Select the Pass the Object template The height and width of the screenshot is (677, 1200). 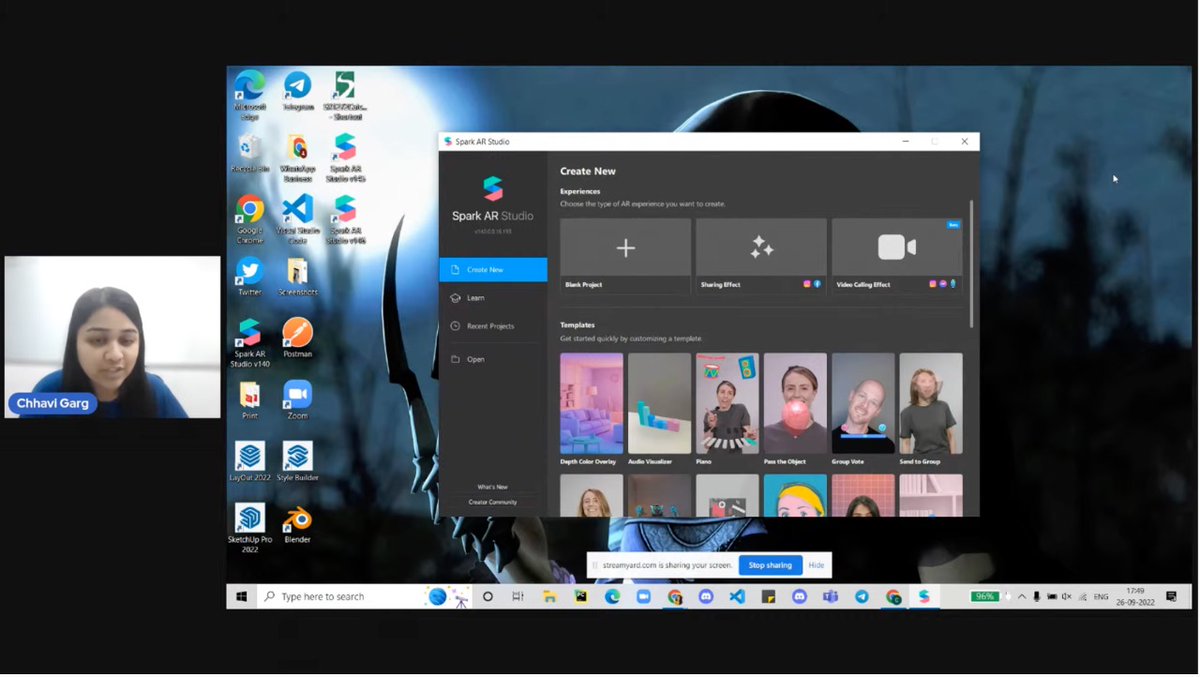[x=795, y=409]
